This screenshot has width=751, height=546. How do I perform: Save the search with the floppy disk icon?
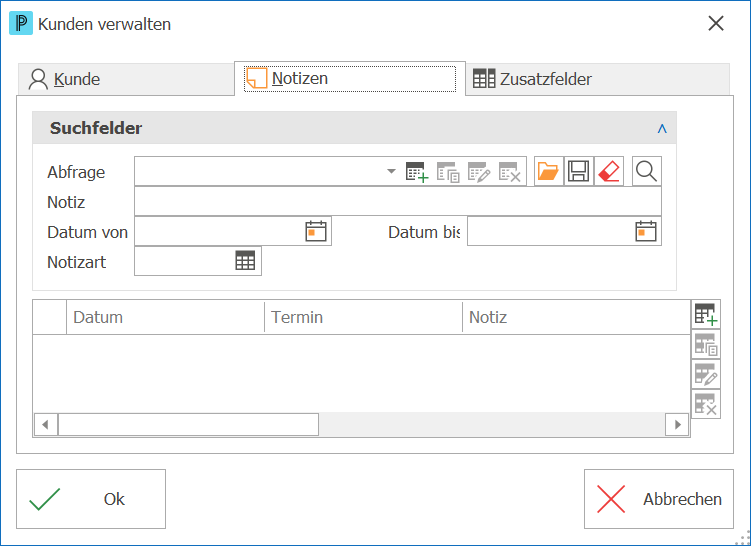point(579,171)
